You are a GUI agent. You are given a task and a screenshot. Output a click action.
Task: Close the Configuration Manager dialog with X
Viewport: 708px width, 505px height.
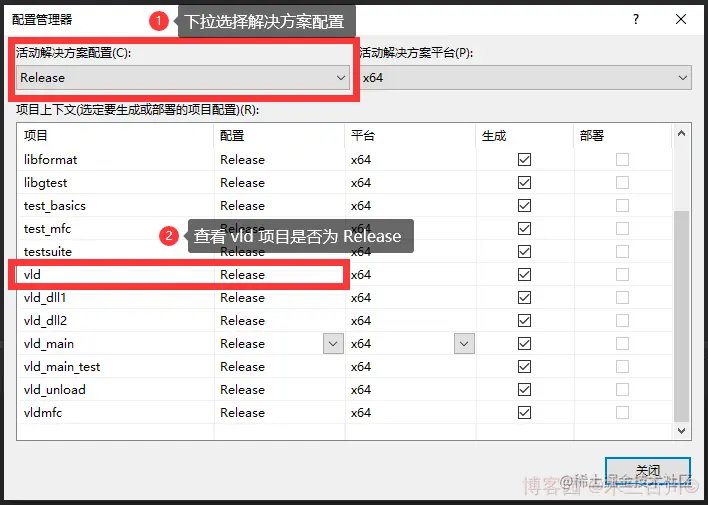[x=681, y=19]
